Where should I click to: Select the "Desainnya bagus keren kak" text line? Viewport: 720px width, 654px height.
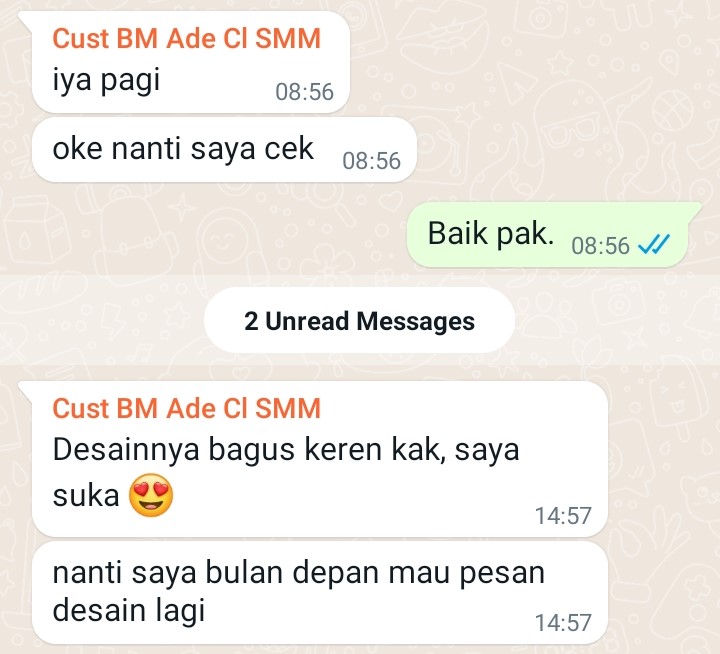click(286, 449)
